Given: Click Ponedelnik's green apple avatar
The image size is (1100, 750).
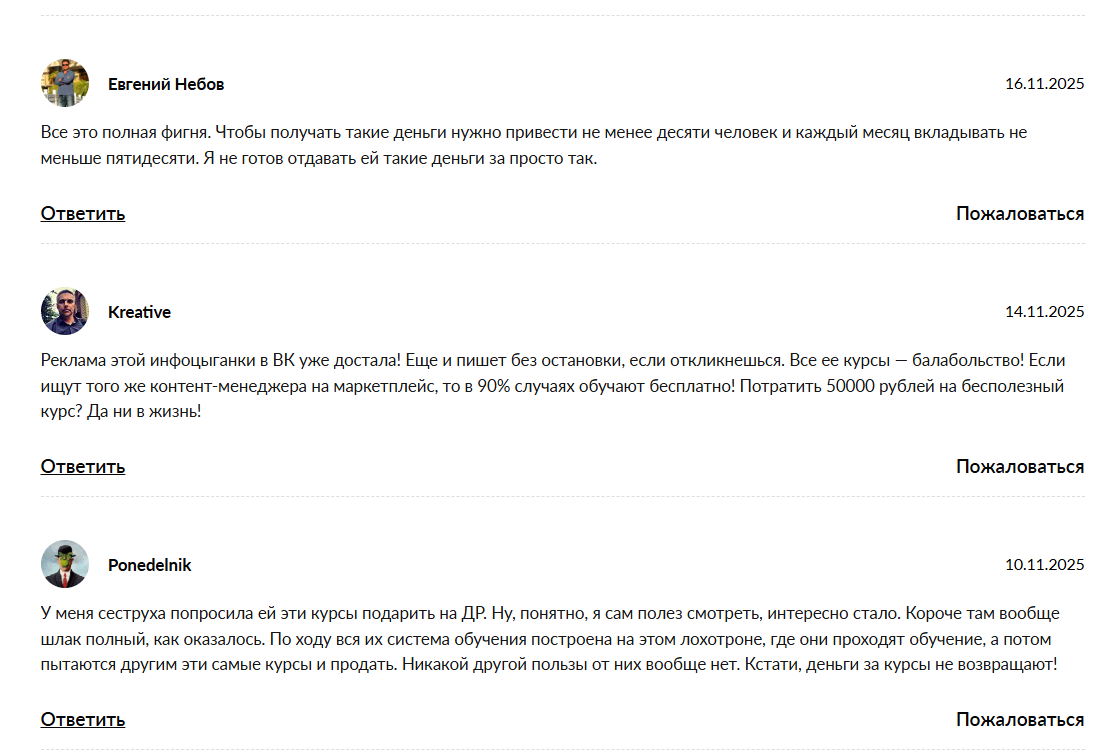Looking at the screenshot, I should (65, 565).
